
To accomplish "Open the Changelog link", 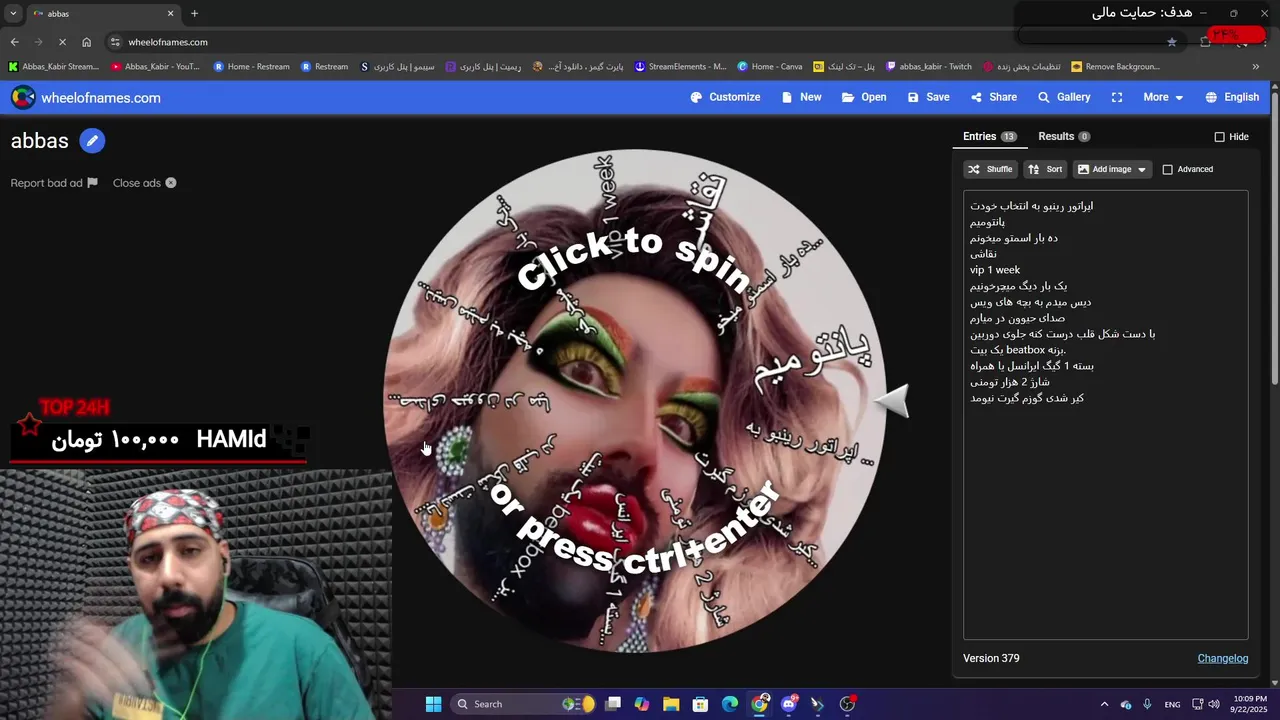I will 1223,658.
